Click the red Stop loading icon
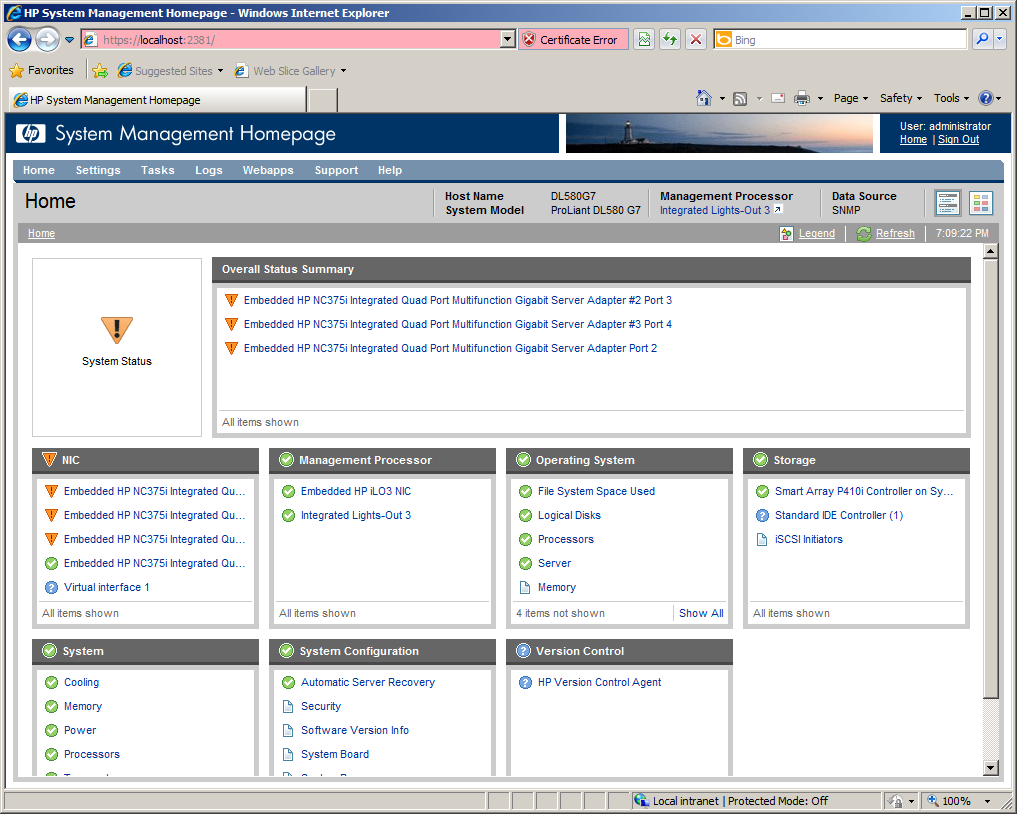The width and height of the screenshot is (1017, 814). [x=696, y=40]
